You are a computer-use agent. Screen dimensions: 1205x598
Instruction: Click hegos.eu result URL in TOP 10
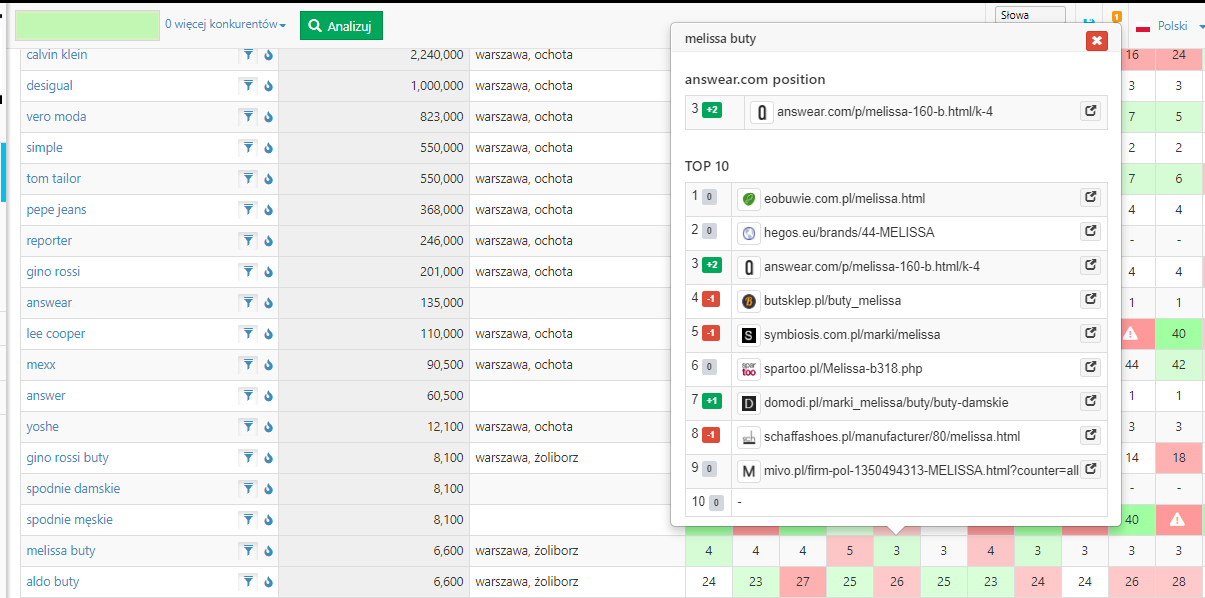tap(848, 232)
